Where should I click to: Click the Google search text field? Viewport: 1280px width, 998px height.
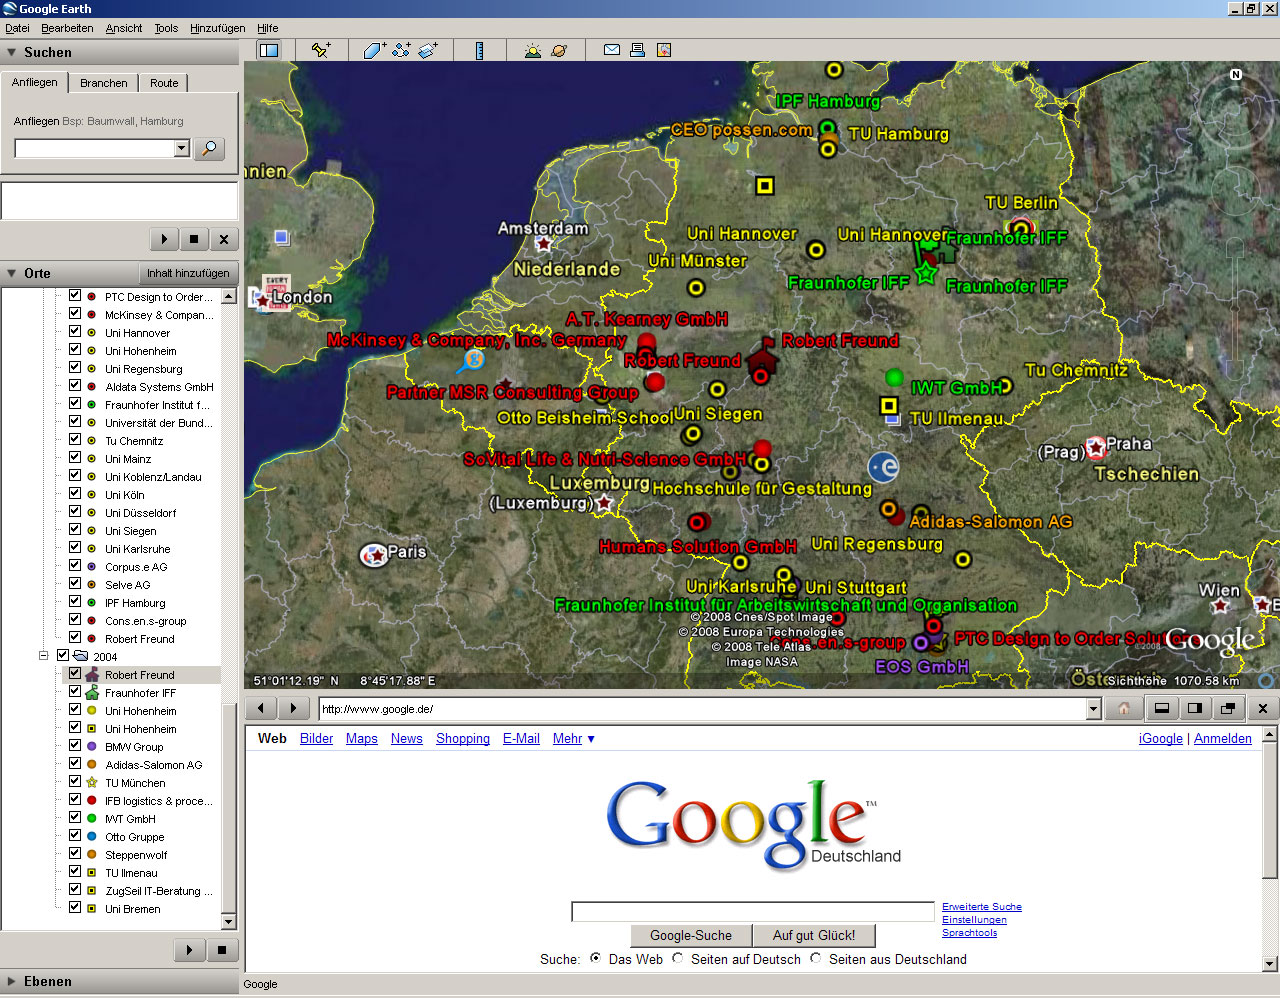752,911
